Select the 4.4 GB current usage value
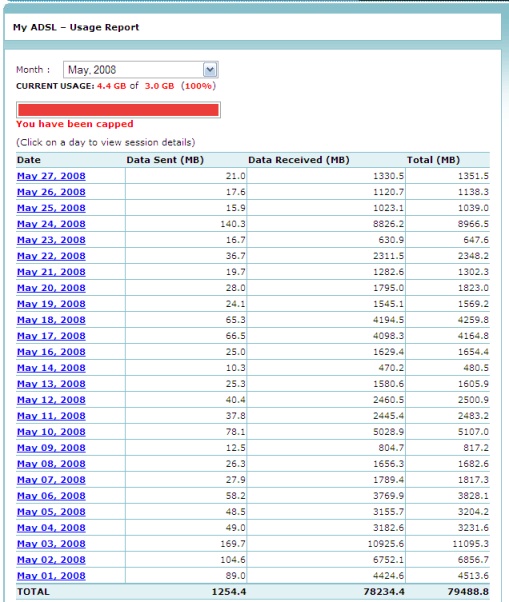509x602 pixels. tap(111, 86)
